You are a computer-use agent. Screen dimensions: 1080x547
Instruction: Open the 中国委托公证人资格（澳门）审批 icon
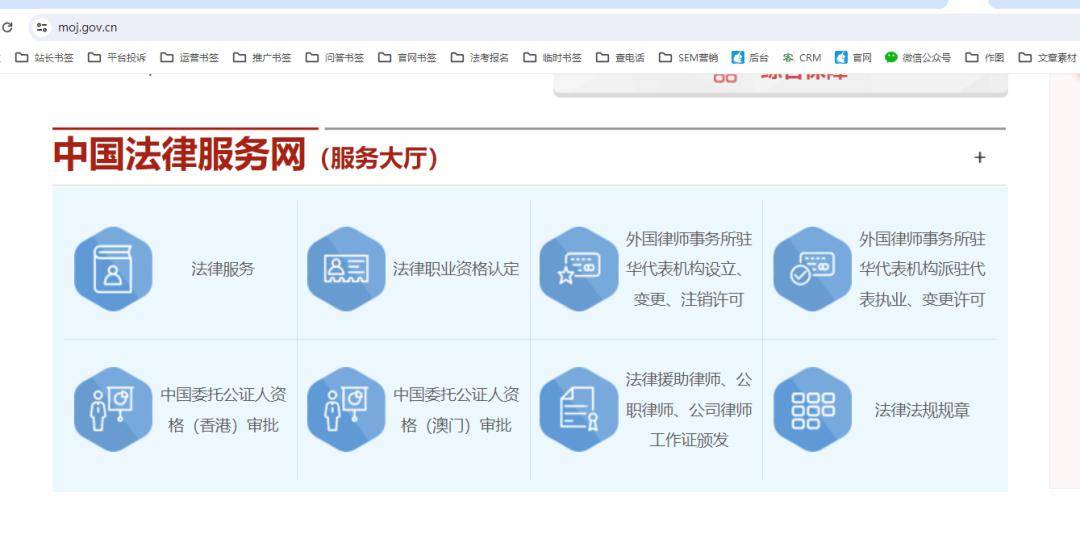coord(346,409)
